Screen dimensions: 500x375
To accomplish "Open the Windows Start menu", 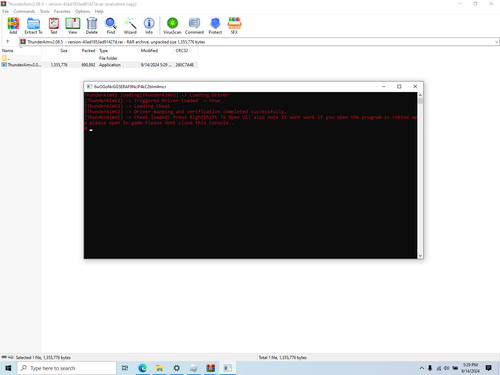I will click(x=8, y=368).
